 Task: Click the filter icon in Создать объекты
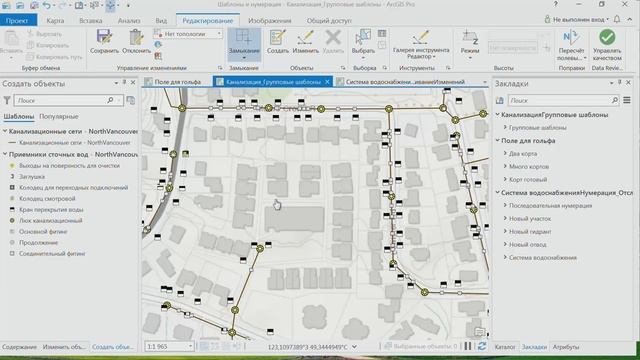coord(7,100)
